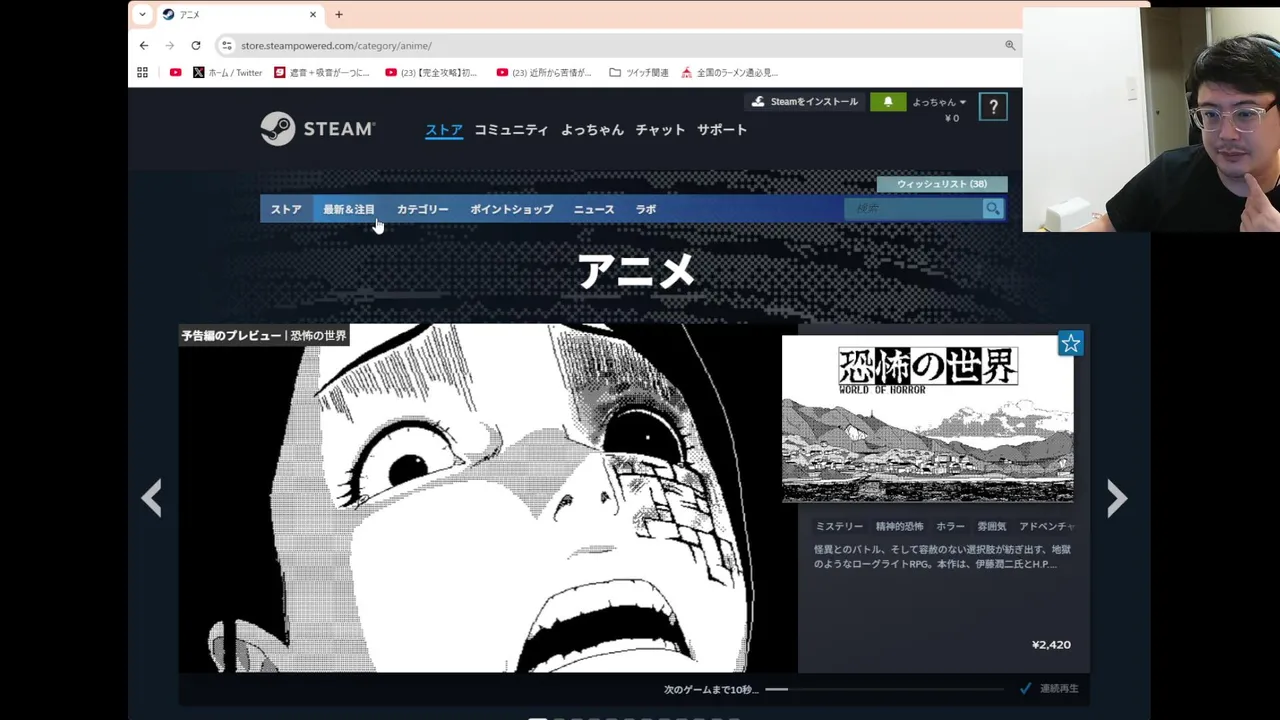Click the Steam logo in the header
The width and height of the screenshot is (1280, 720).
(317, 129)
